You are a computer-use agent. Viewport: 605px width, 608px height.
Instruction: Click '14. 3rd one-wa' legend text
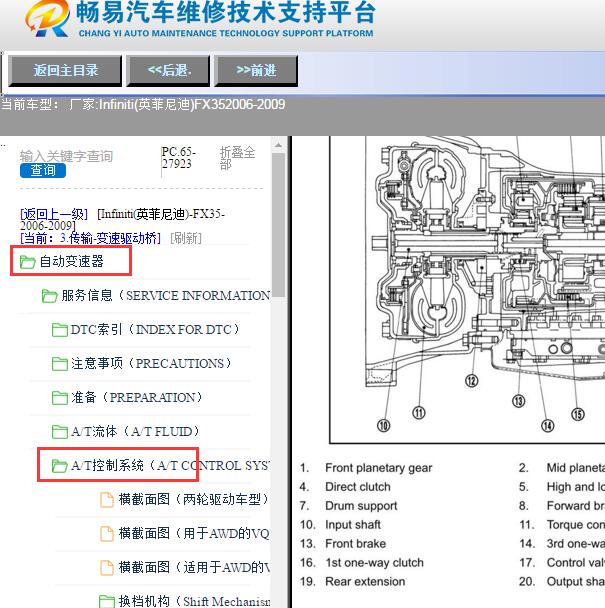coord(562,544)
